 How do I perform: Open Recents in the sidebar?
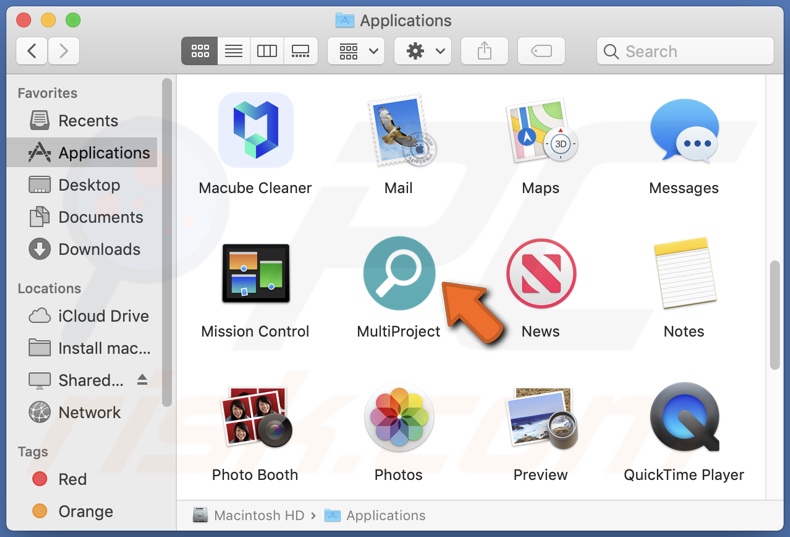point(82,121)
